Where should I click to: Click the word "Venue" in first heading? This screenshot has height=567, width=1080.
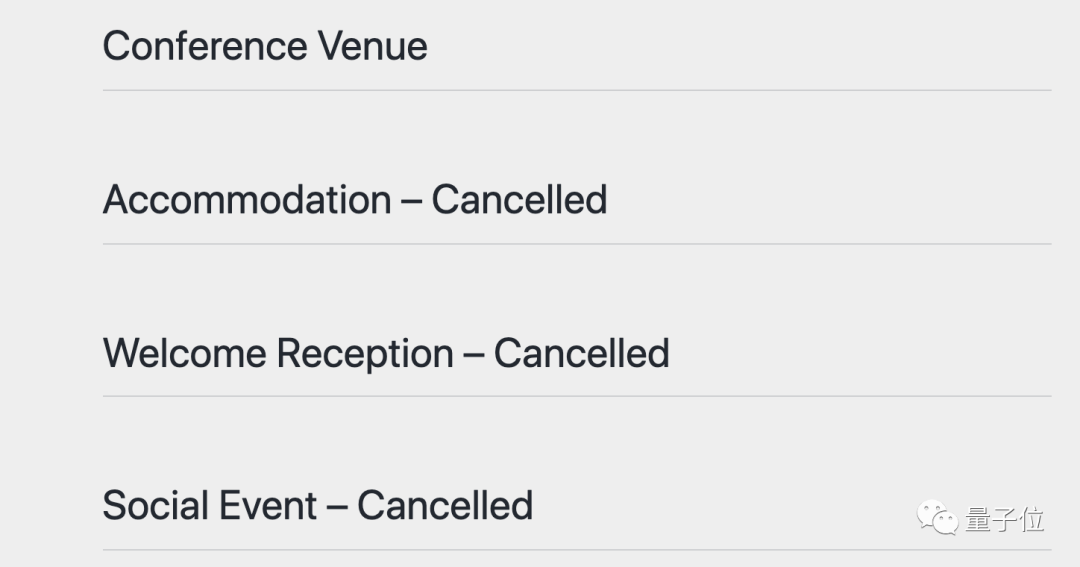pos(372,46)
